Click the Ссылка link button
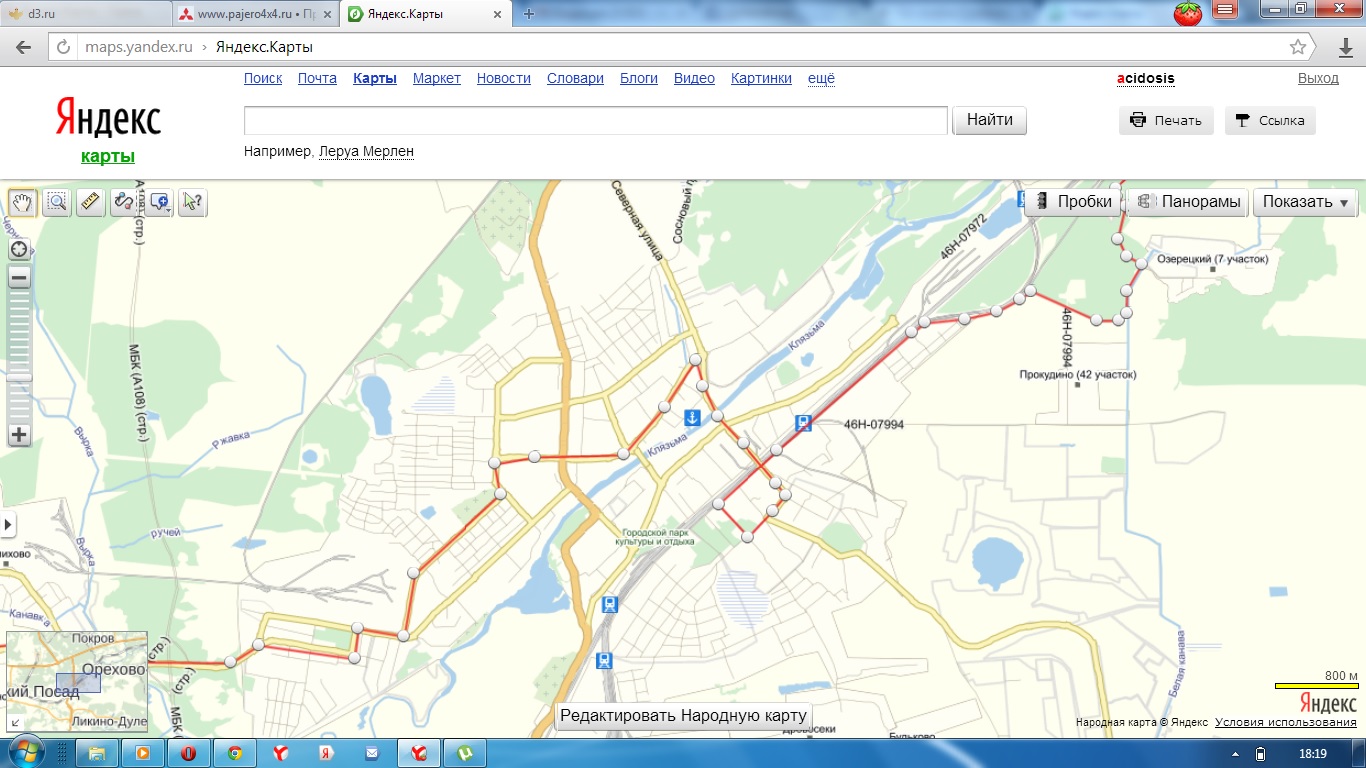Viewport: 1366px width, 768px height. (x=1270, y=120)
